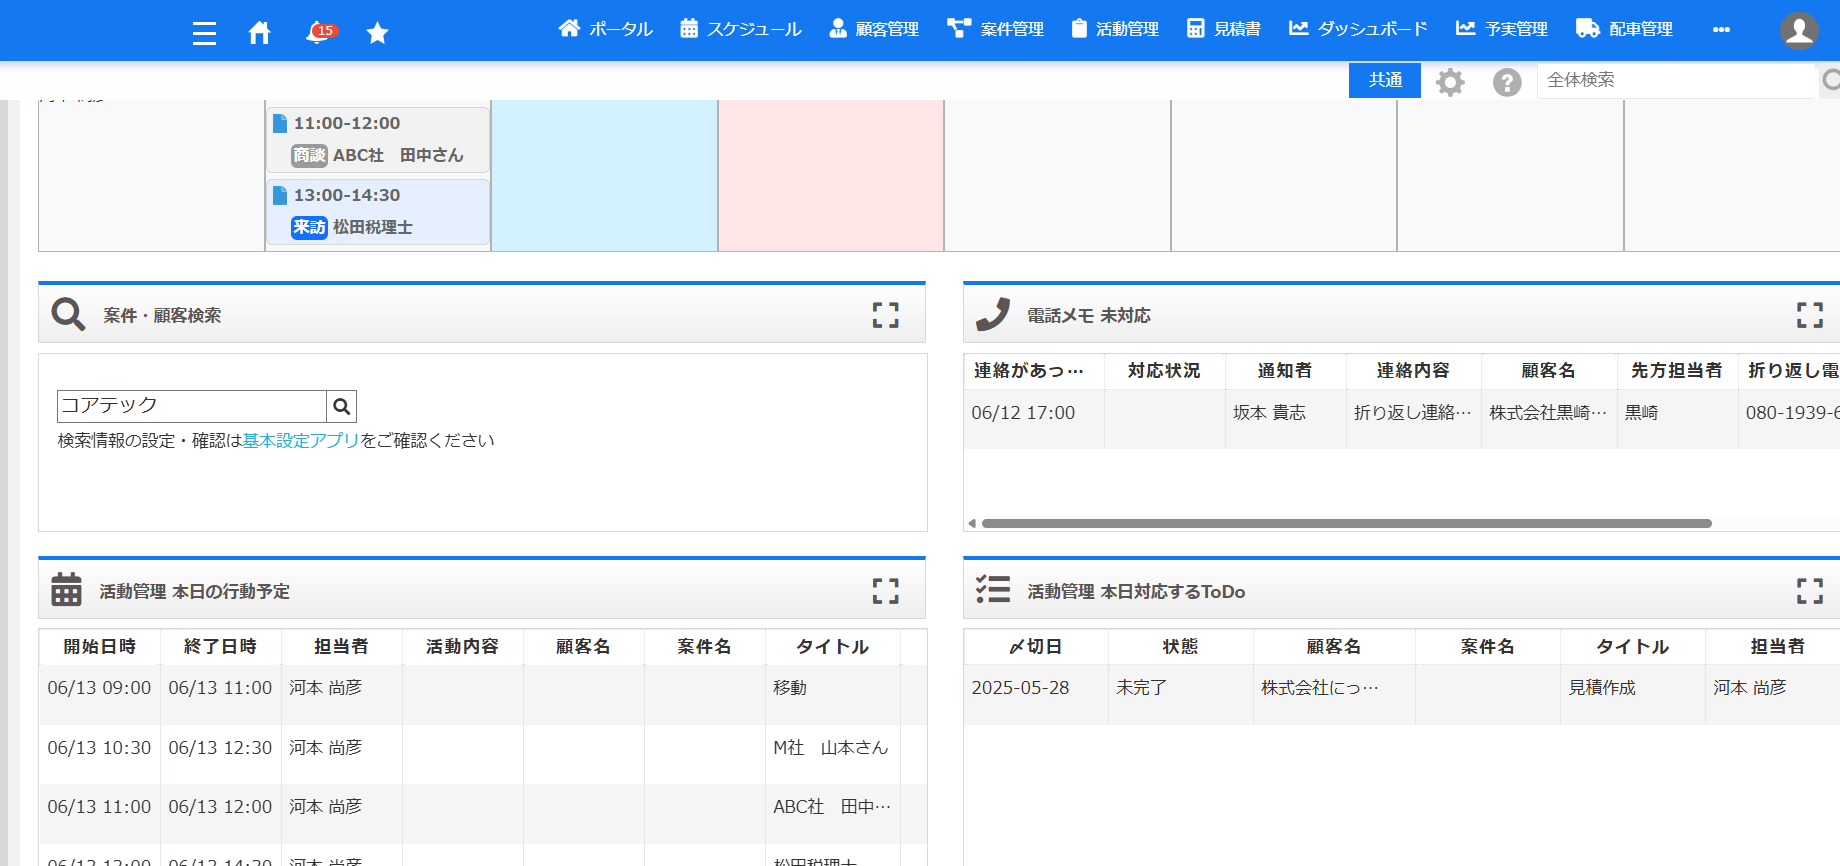The height and width of the screenshot is (866, 1840).
Task: Click the help question mark icon
Action: (1507, 82)
